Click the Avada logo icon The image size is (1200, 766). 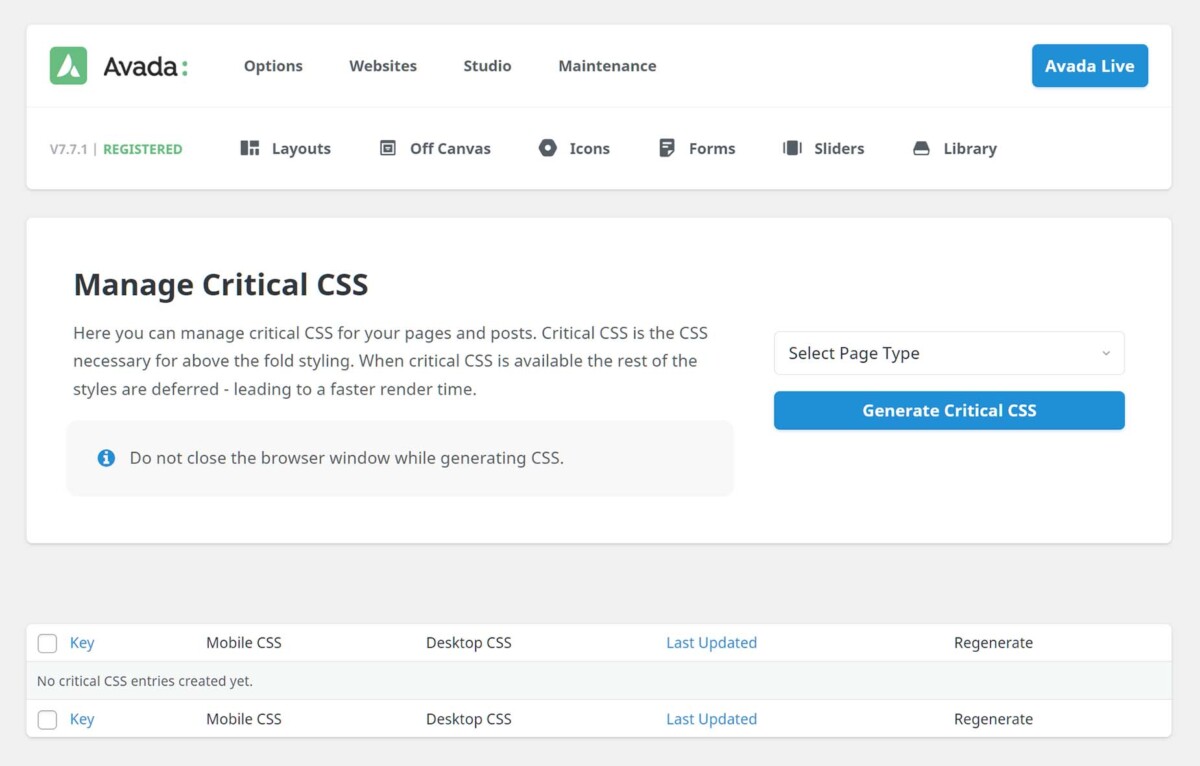tap(66, 65)
